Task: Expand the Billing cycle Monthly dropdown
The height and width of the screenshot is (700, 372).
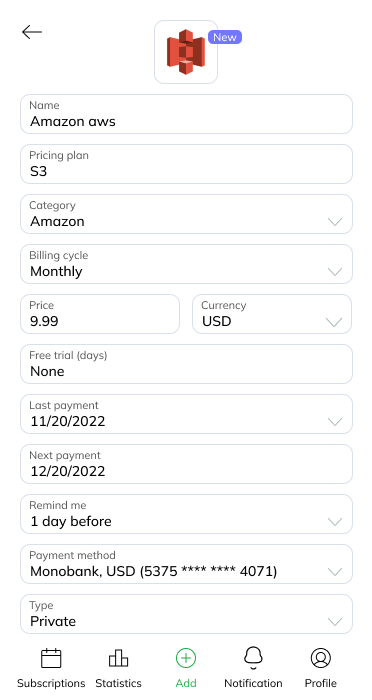Action: (x=186, y=264)
